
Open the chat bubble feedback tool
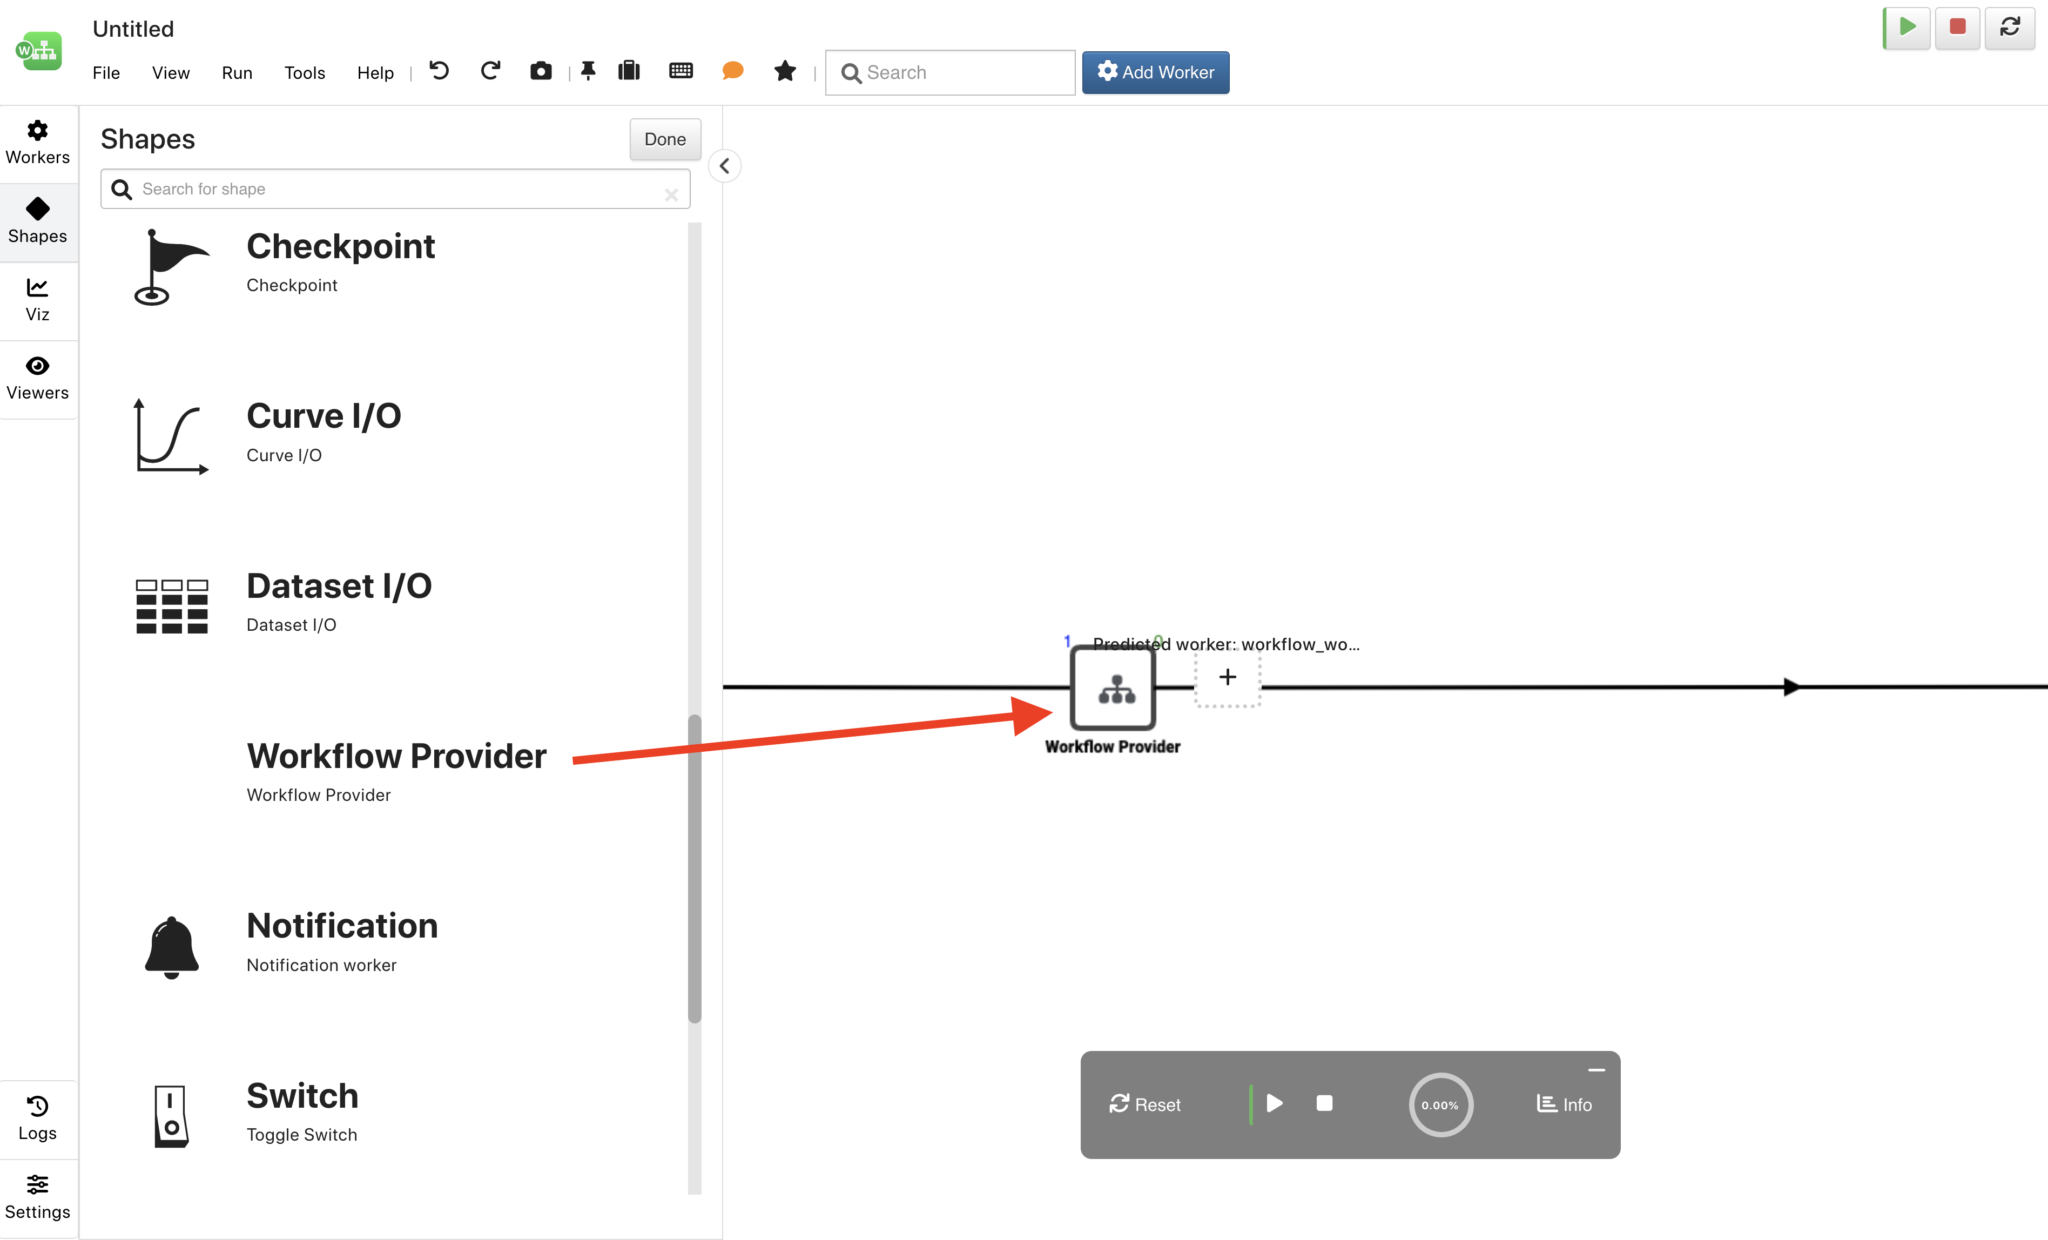point(732,71)
